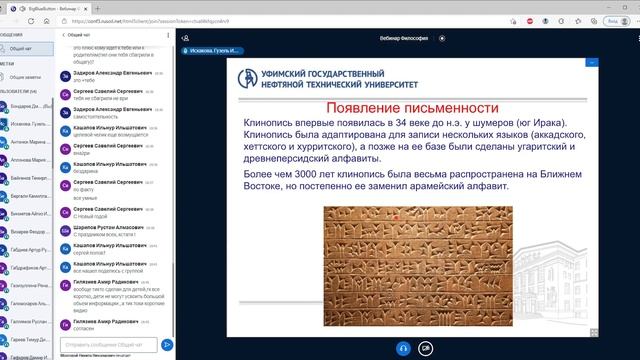Image resolution: width=640 pixels, height=360 pixels.
Task: Click the chat messages scrollbar
Action: [173, 300]
